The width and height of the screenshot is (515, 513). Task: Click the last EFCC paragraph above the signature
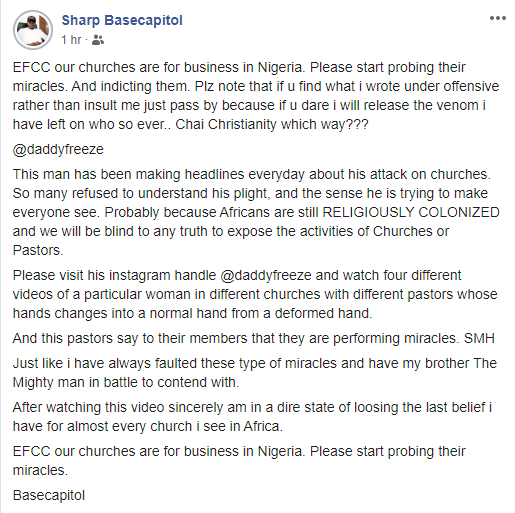pos(239,461)
